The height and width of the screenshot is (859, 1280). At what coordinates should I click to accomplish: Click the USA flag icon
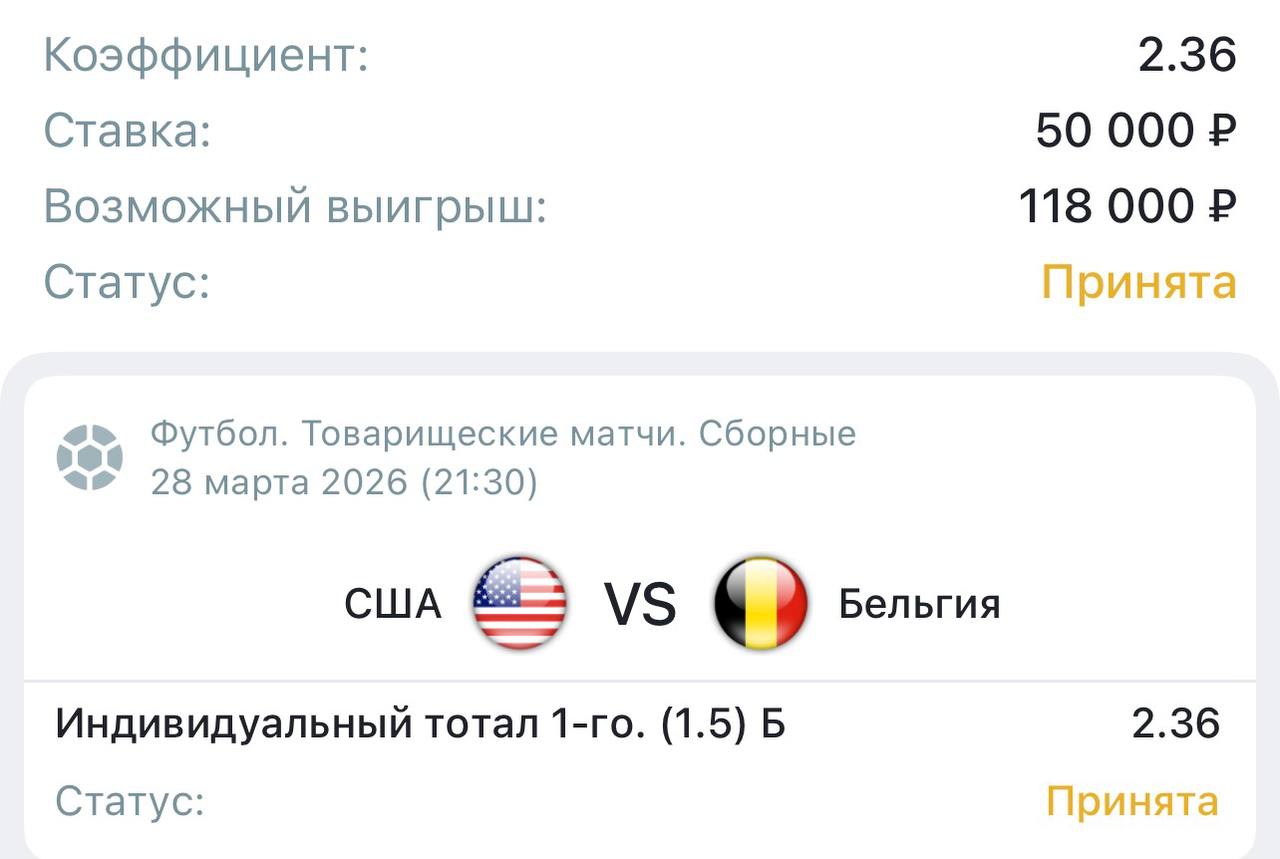click(x=520, y=604)
